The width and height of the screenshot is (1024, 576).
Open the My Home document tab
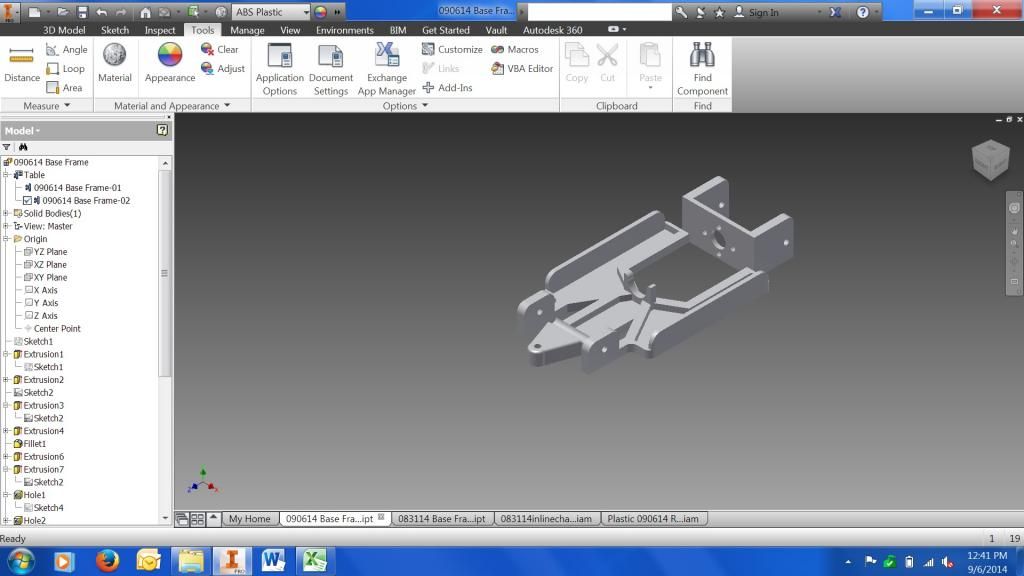249,519
